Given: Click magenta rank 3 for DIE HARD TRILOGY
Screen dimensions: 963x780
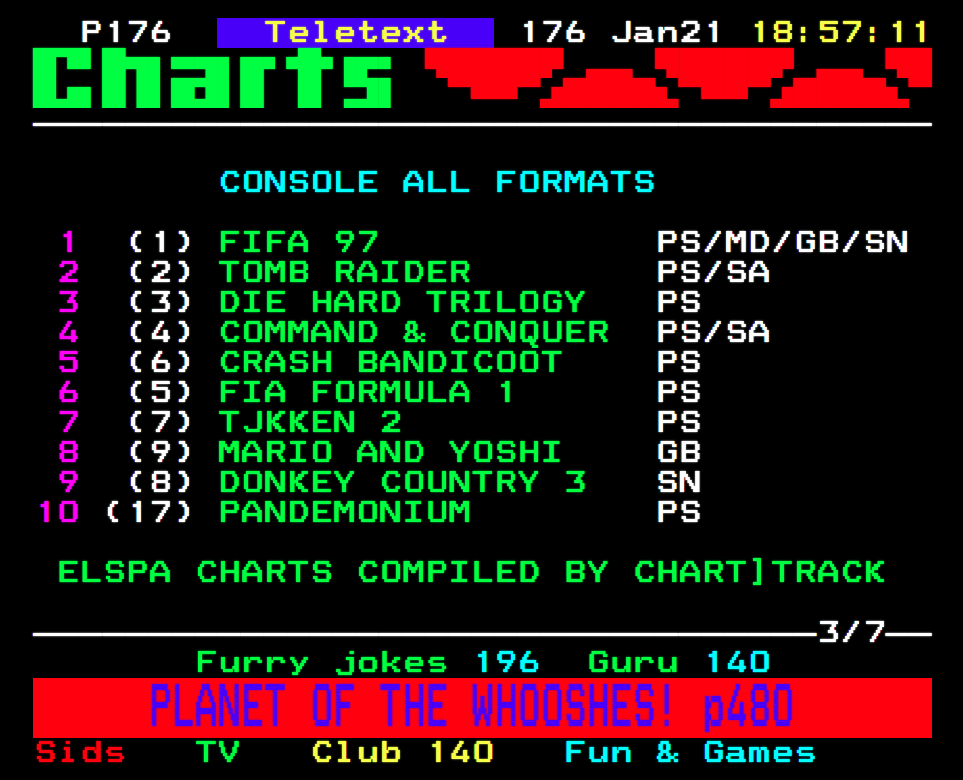Looking at the screenshot, I should (69, 302).
